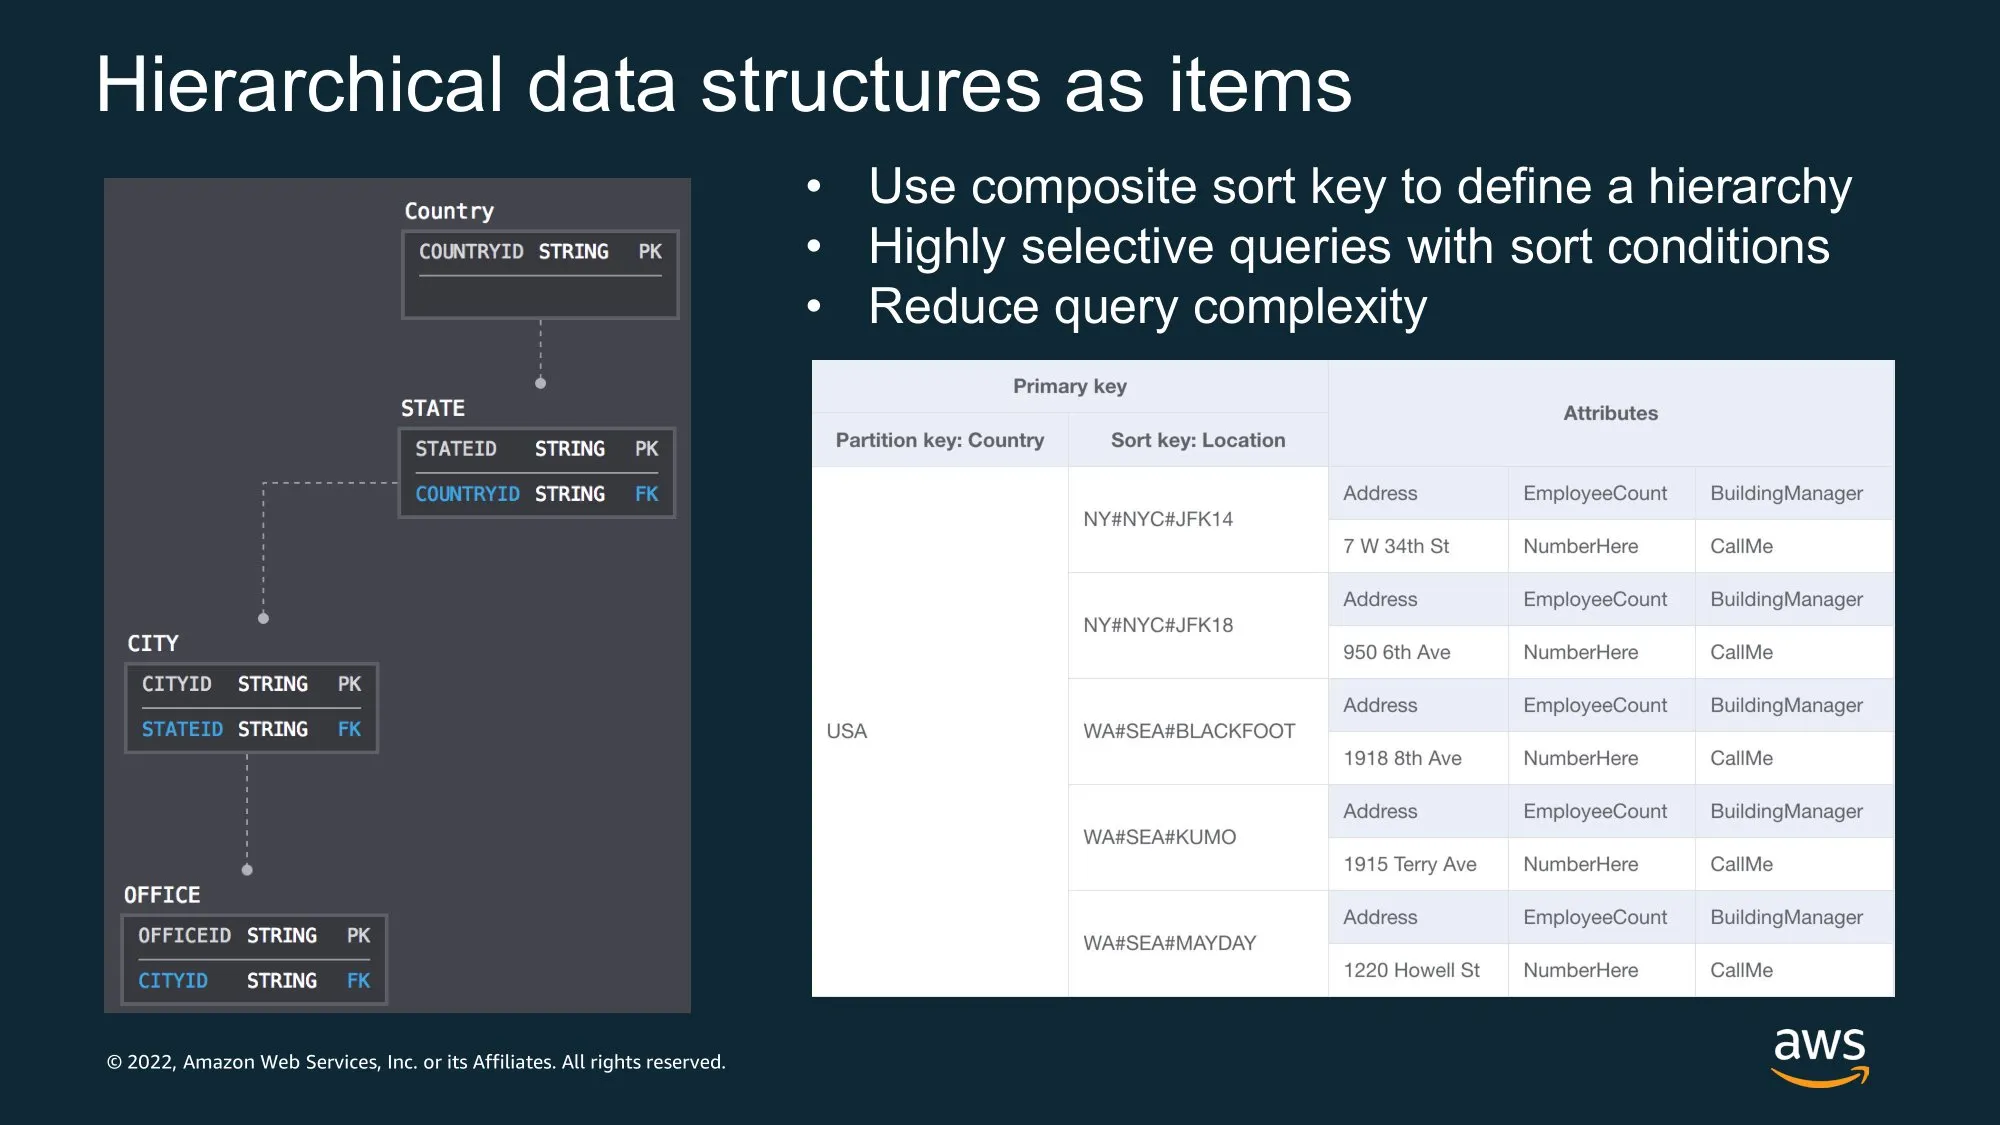The height and width of the screenshot is (1125, 2000).
Task: Click the AWS logo
Action: tap(1819, 1056)
